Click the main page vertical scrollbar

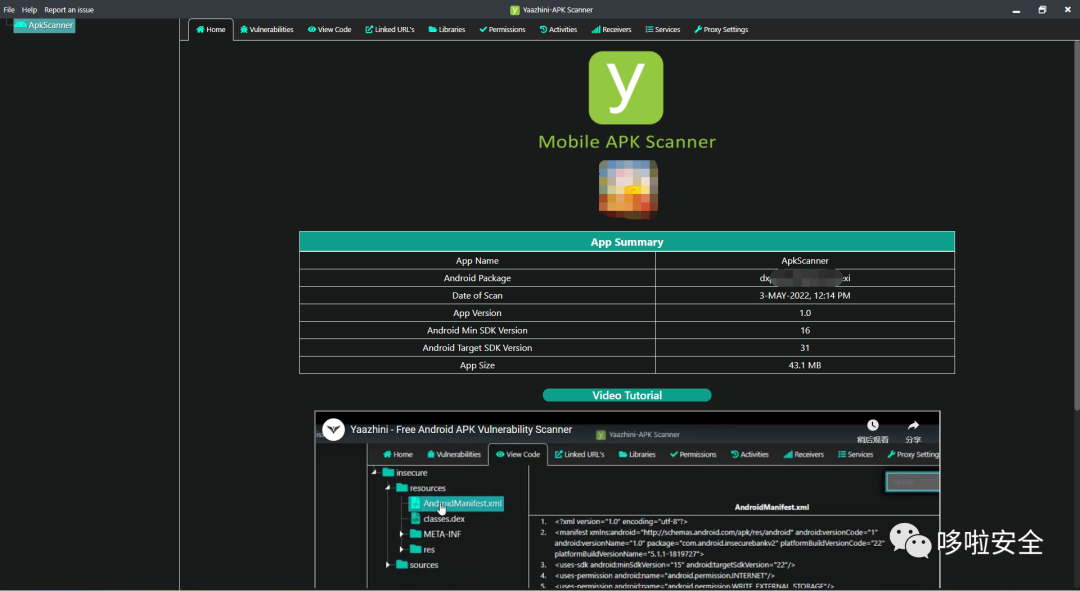tap(1076, 224)
